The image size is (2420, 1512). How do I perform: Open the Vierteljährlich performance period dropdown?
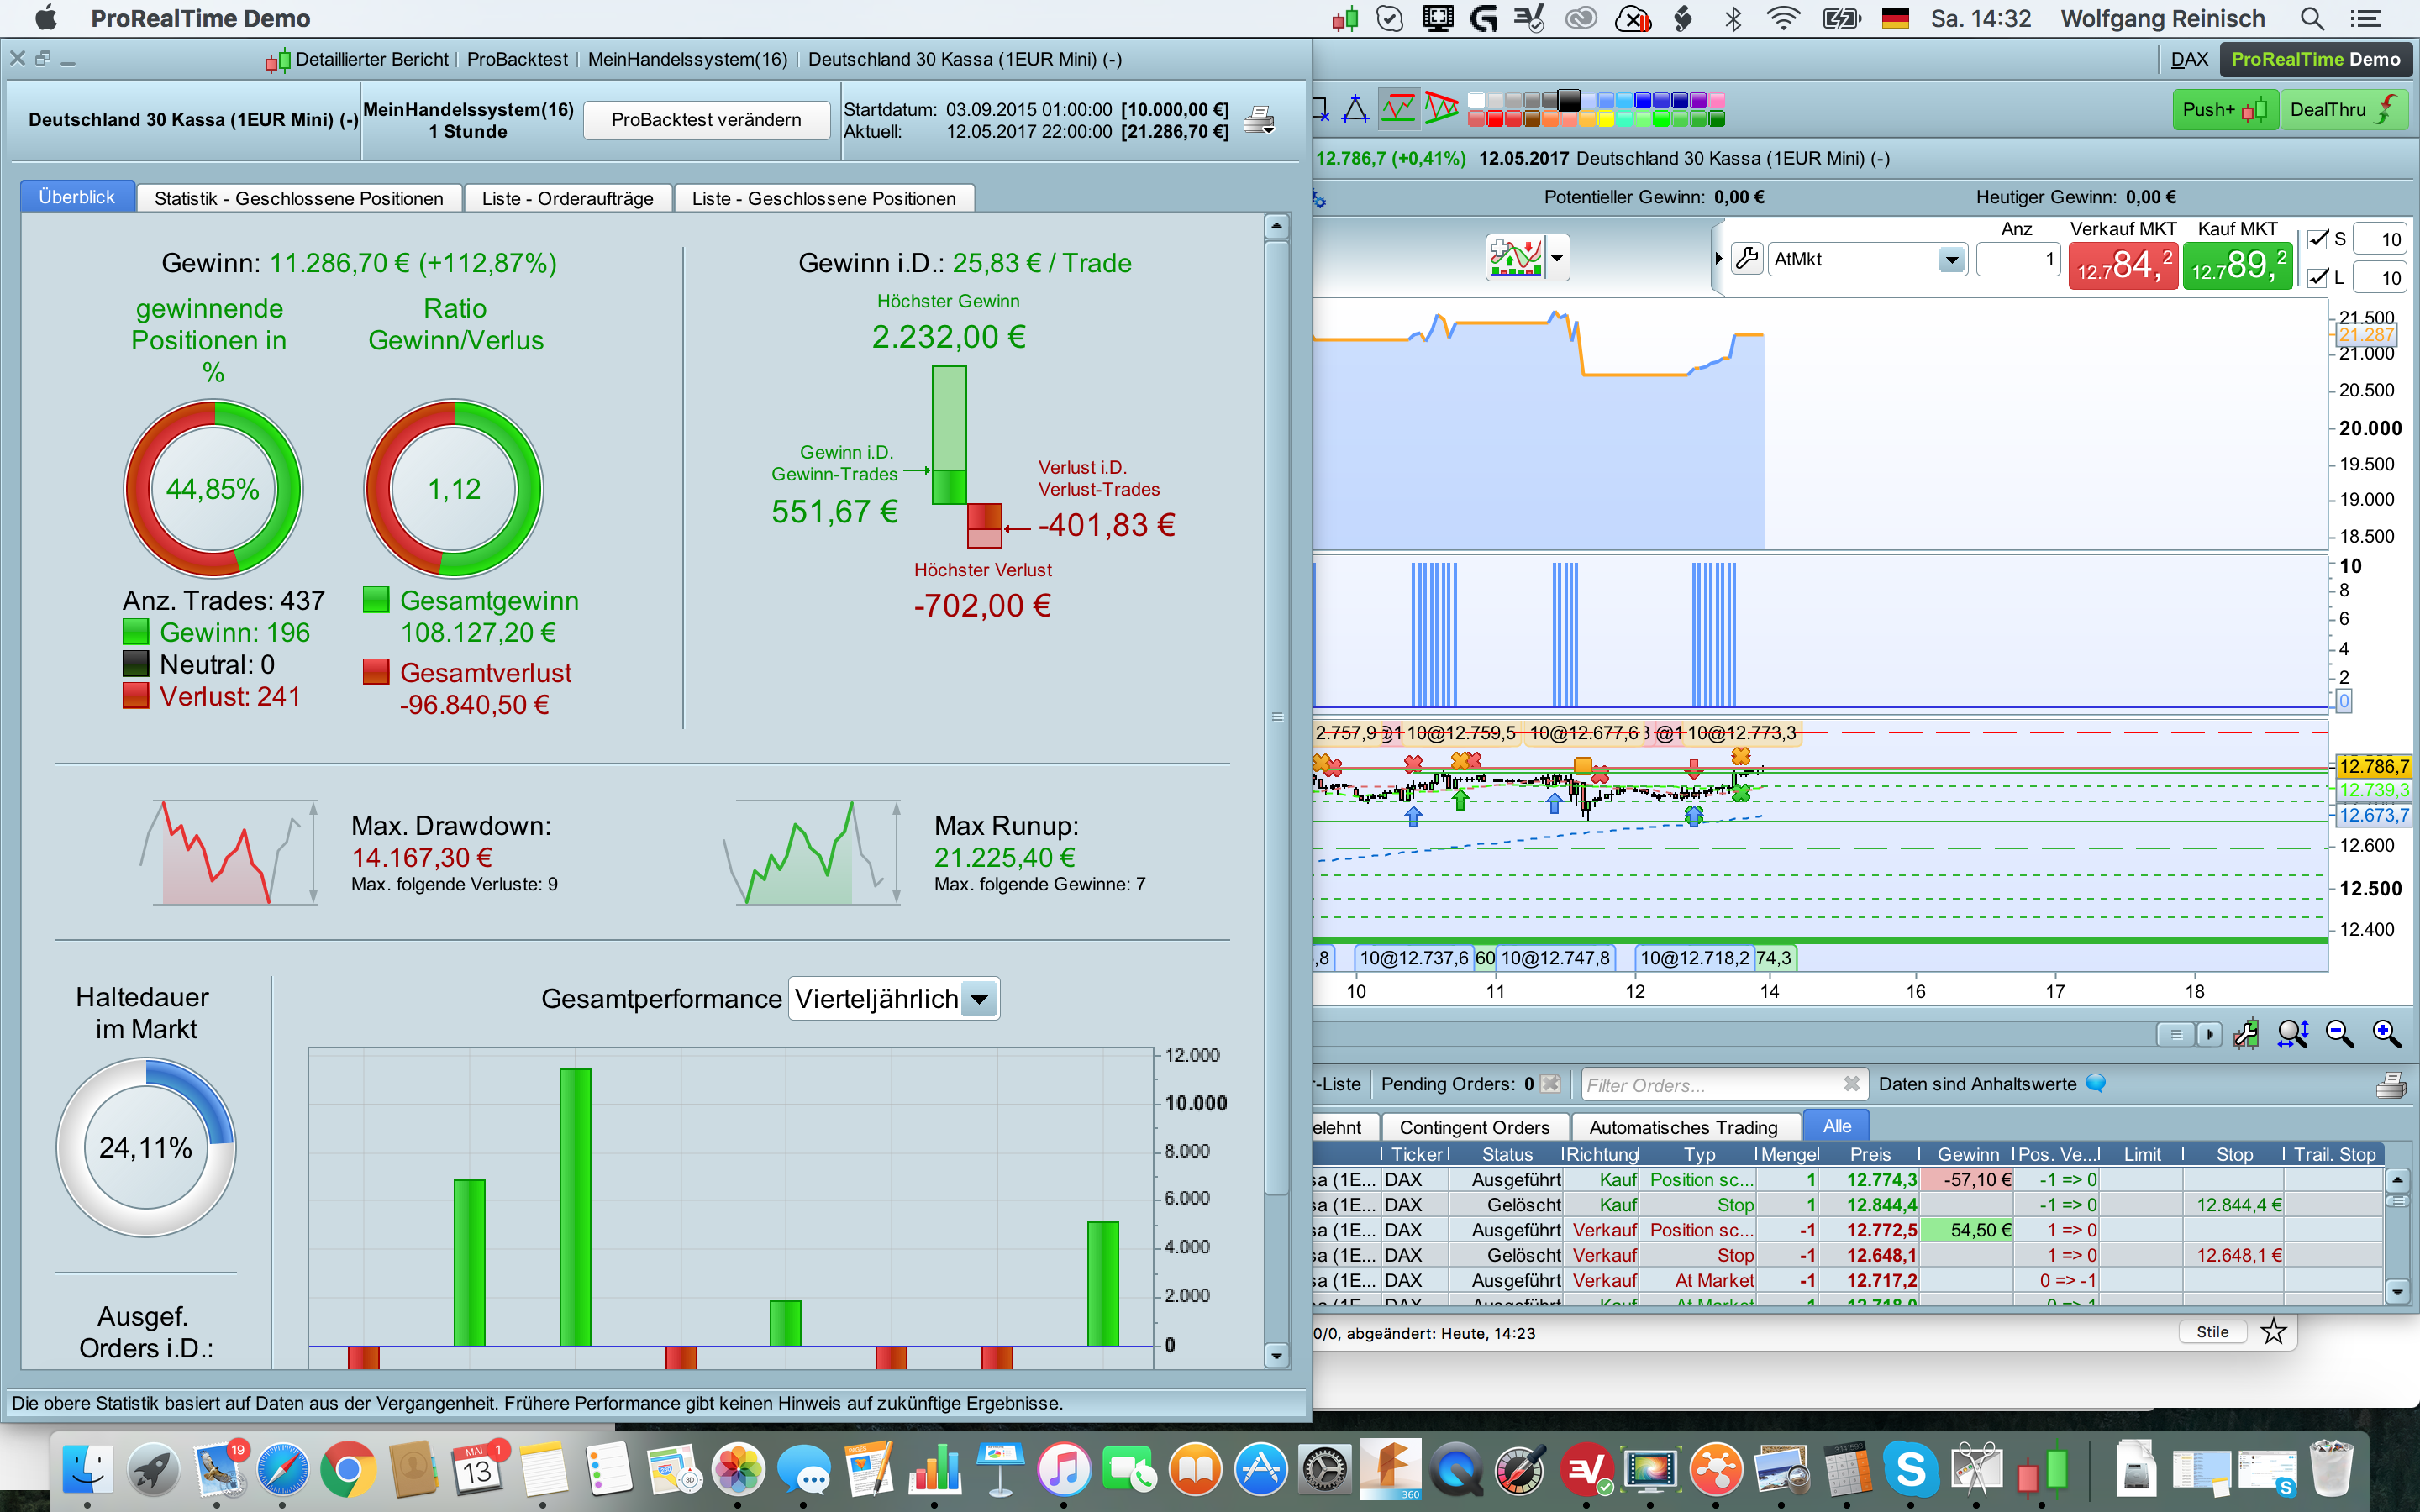979,999
